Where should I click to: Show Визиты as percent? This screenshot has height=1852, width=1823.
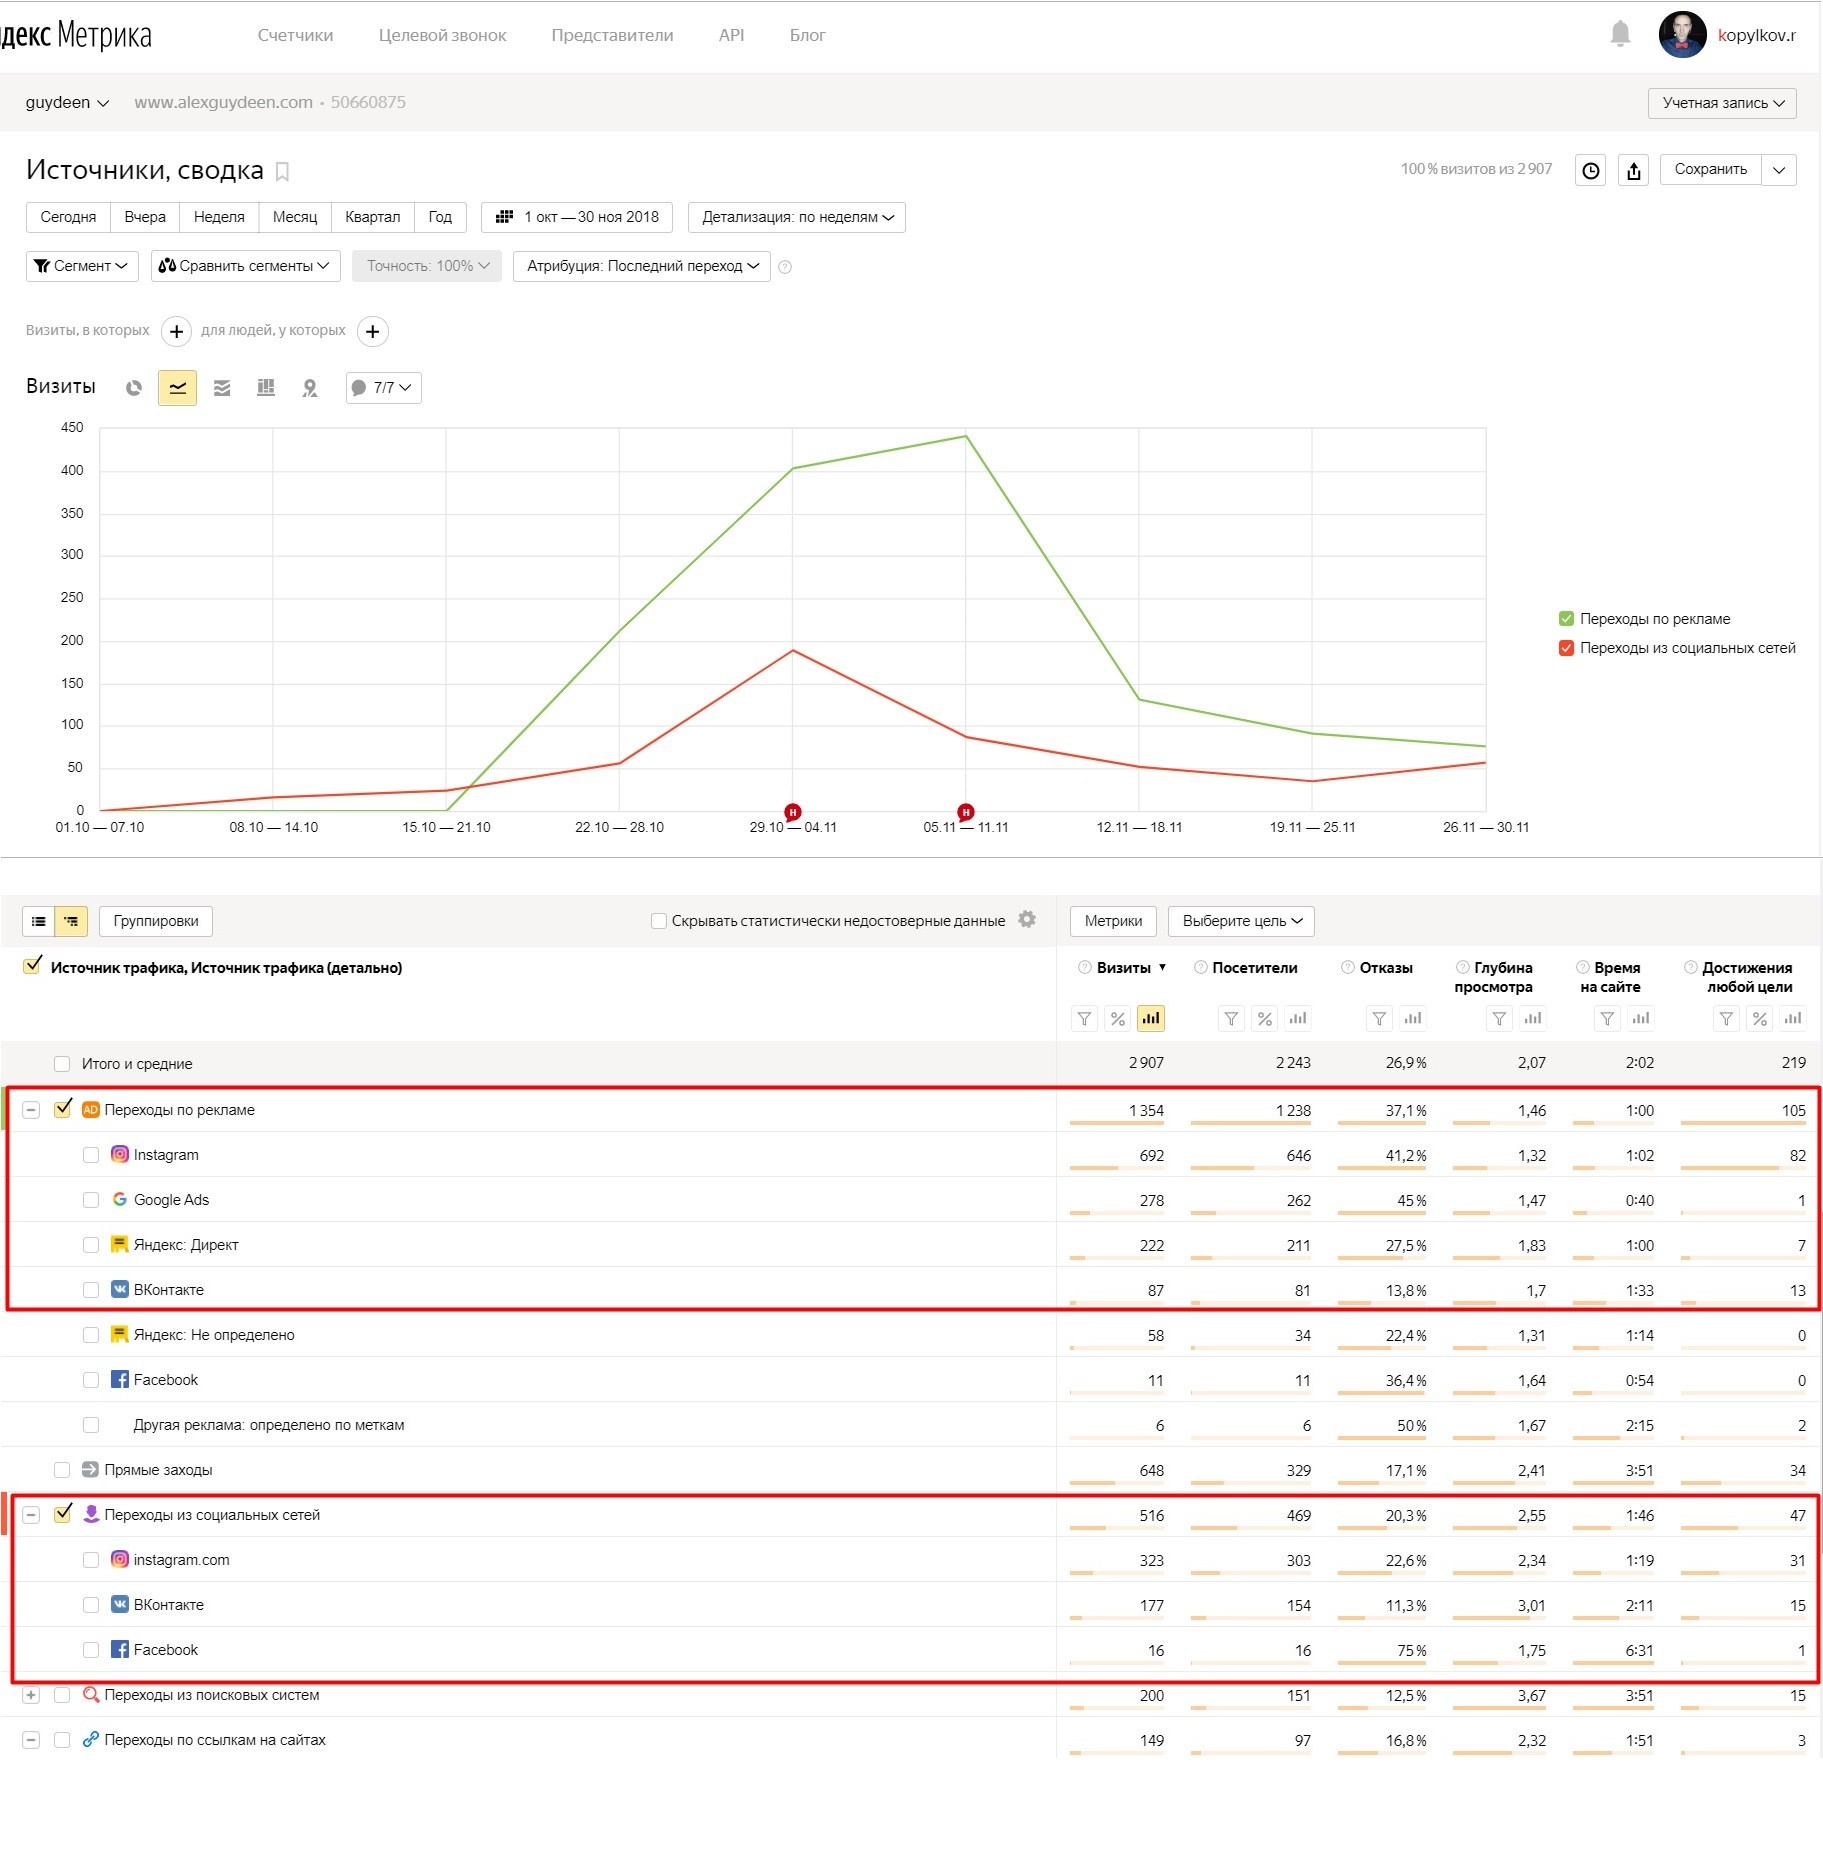pos(1118,1019)
